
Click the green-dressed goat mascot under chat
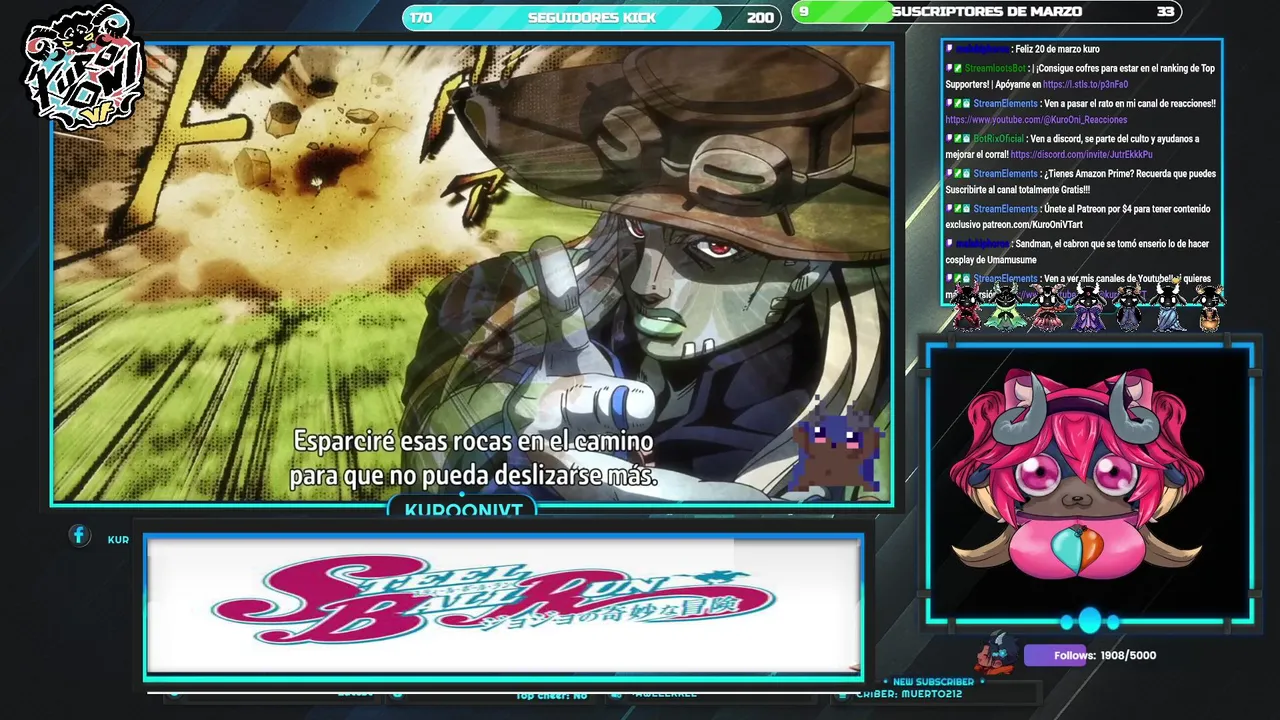click(1005, 307)
